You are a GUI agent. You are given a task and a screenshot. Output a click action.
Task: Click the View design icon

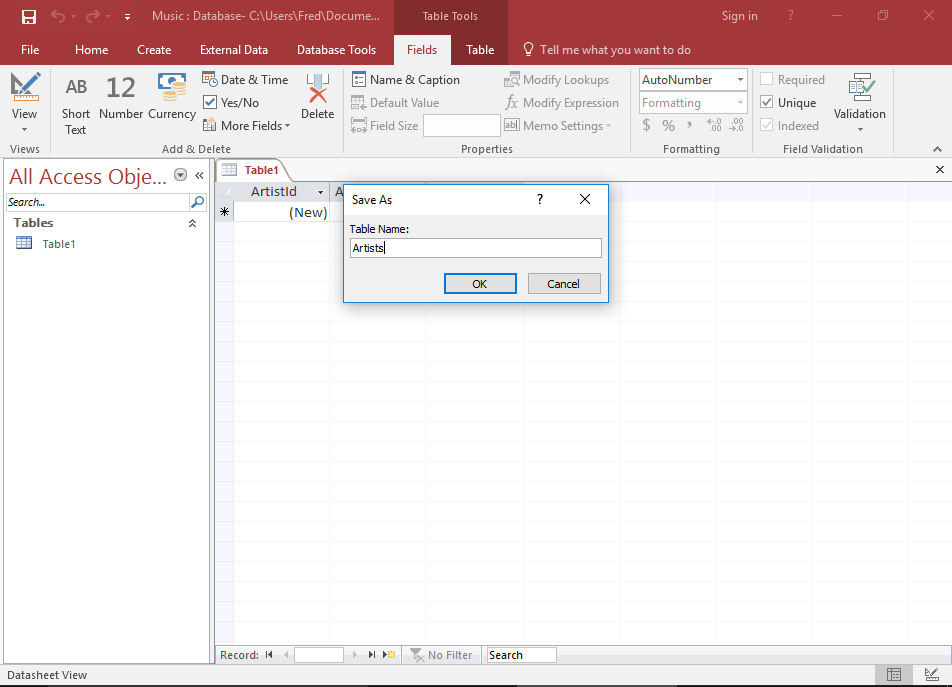pyautogui.click(x=25, y=86)
